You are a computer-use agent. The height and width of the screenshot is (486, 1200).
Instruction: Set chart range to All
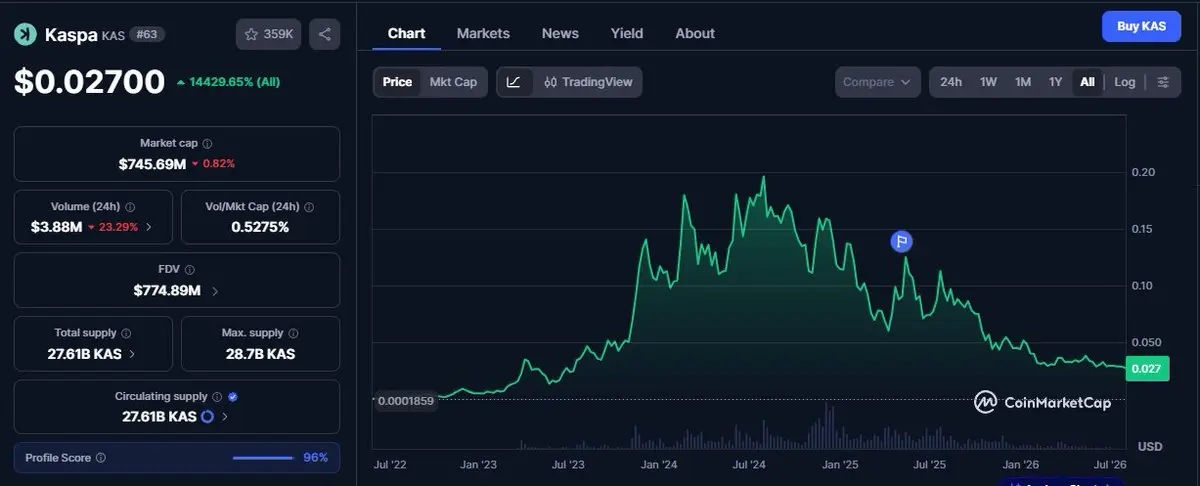(1087, 82)
